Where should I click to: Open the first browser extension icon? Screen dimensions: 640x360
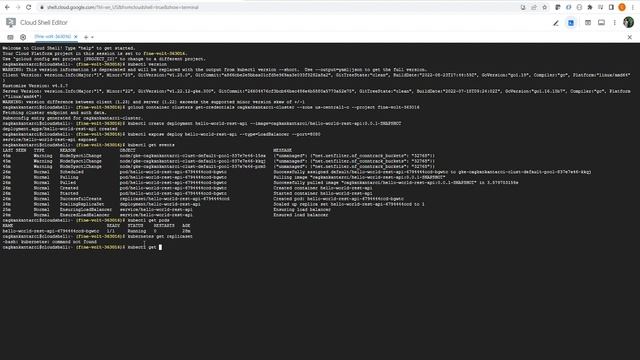pyautogui.click(x=558, y=7)
